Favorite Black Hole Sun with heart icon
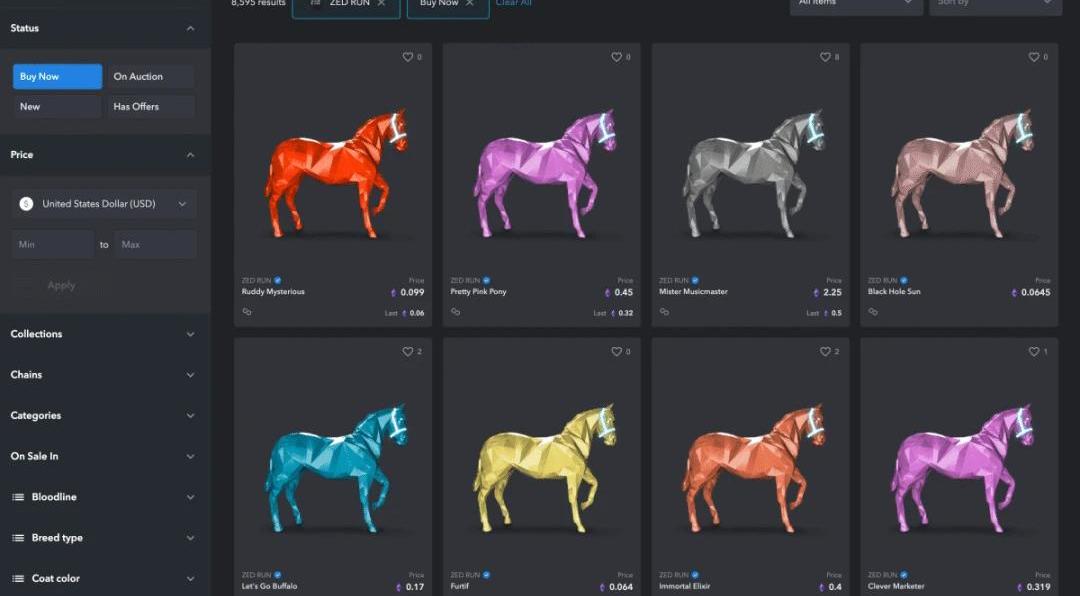 1034,57
